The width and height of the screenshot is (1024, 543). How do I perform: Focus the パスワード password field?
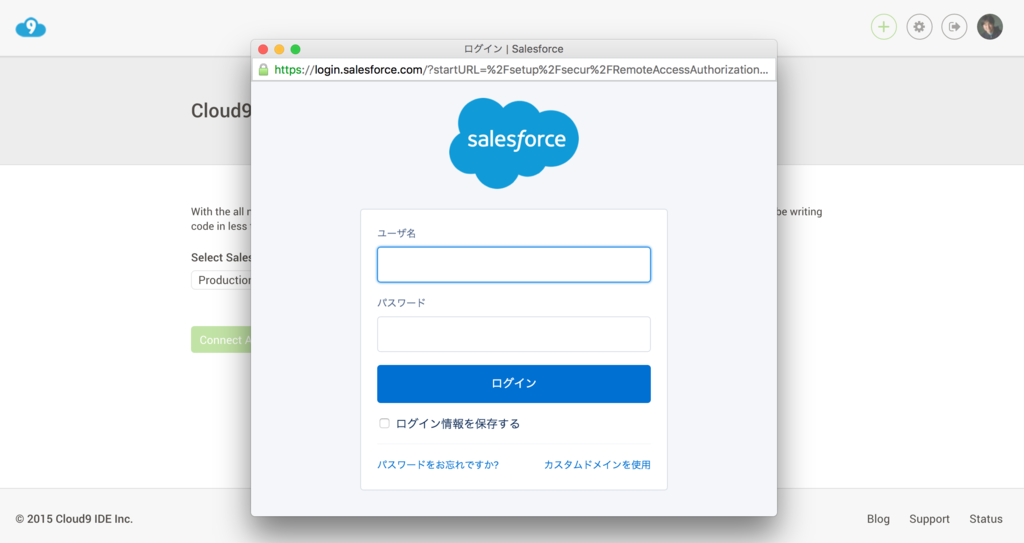pos(514,334)
